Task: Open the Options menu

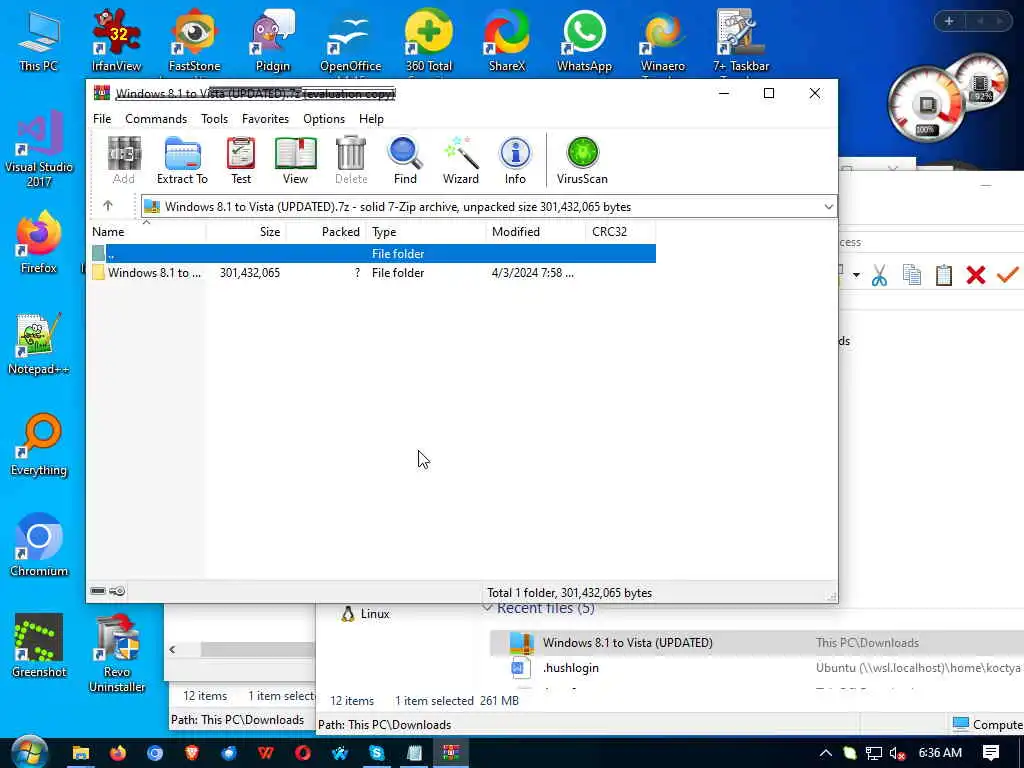Action: 324,119
